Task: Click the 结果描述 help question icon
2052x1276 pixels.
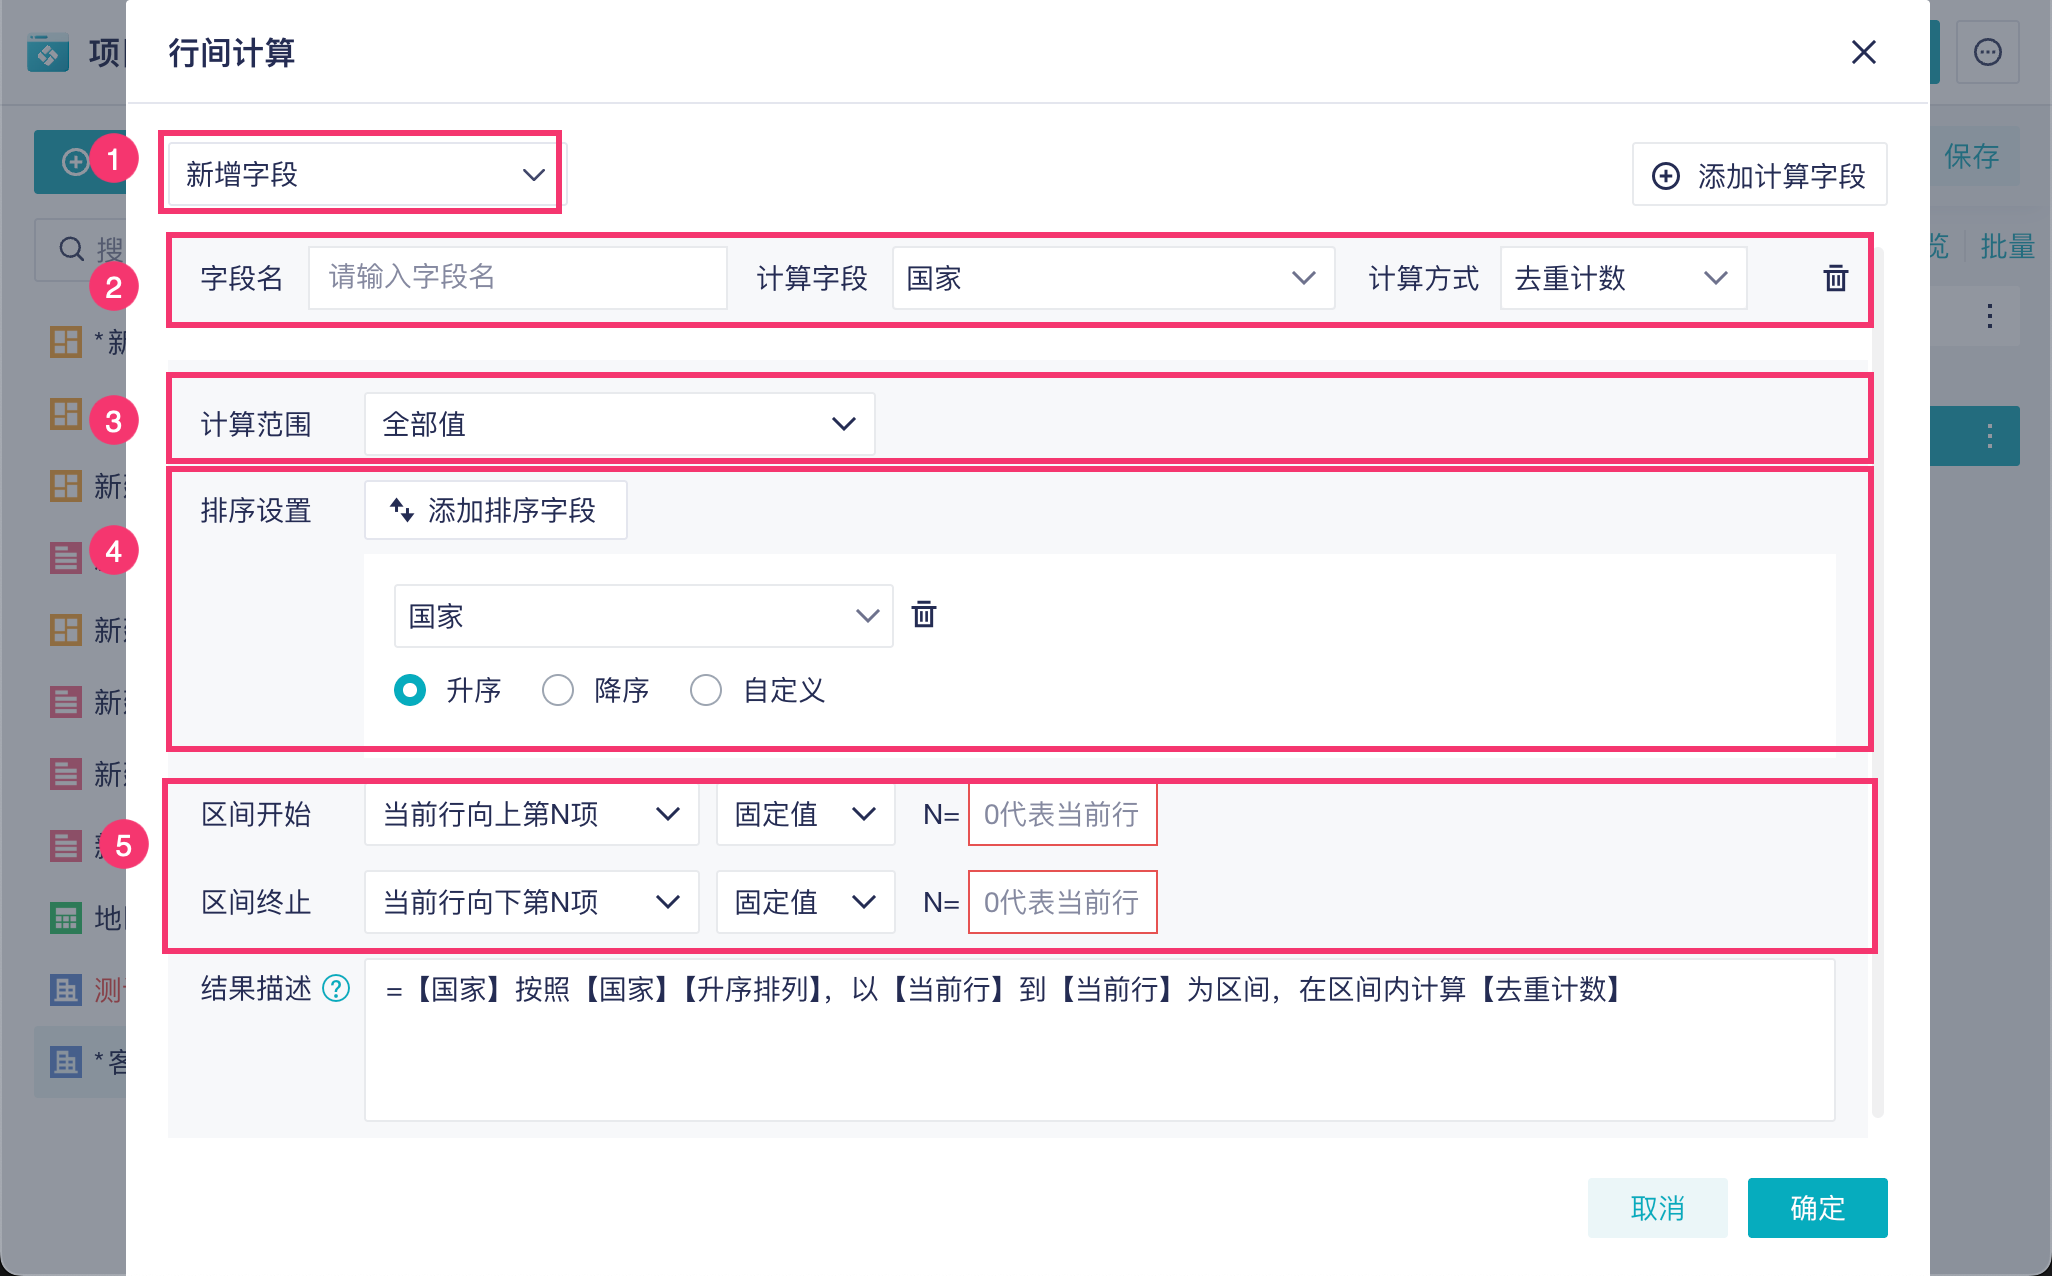Action: [337, 989]
